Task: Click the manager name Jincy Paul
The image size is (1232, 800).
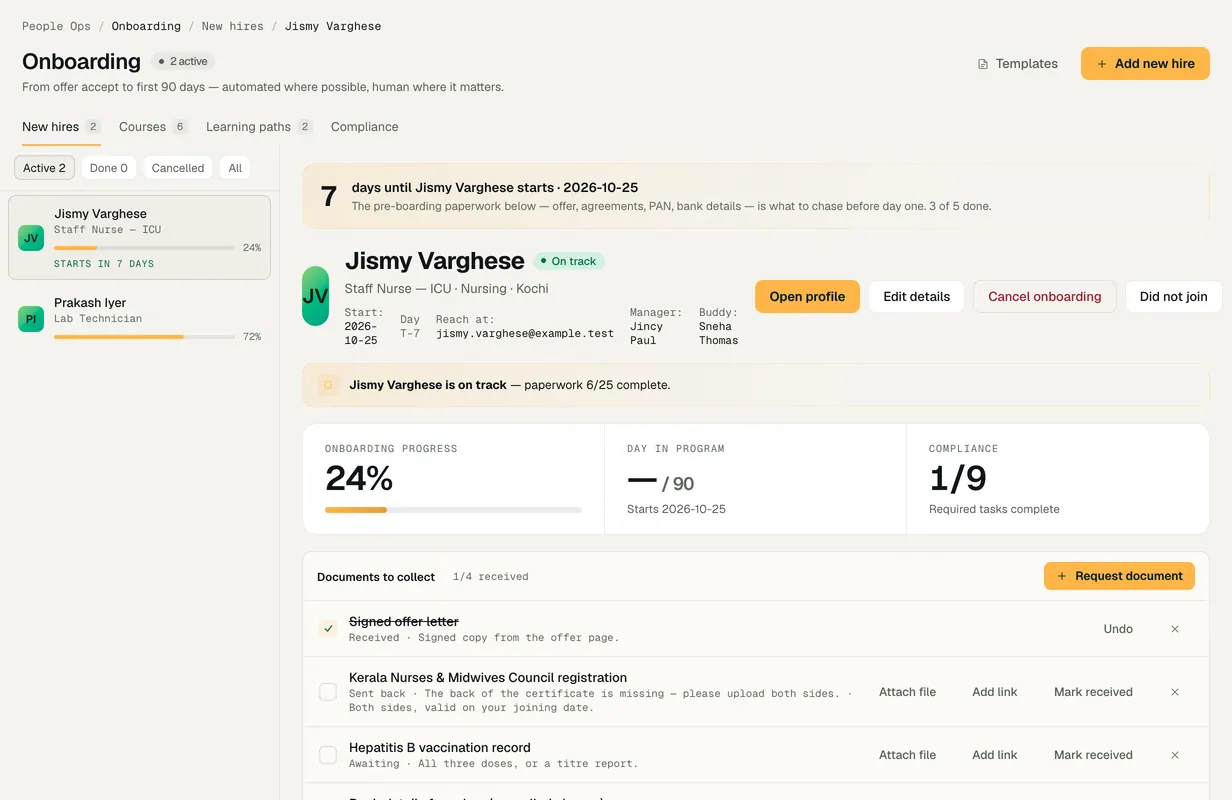Action: click(647, 333)
